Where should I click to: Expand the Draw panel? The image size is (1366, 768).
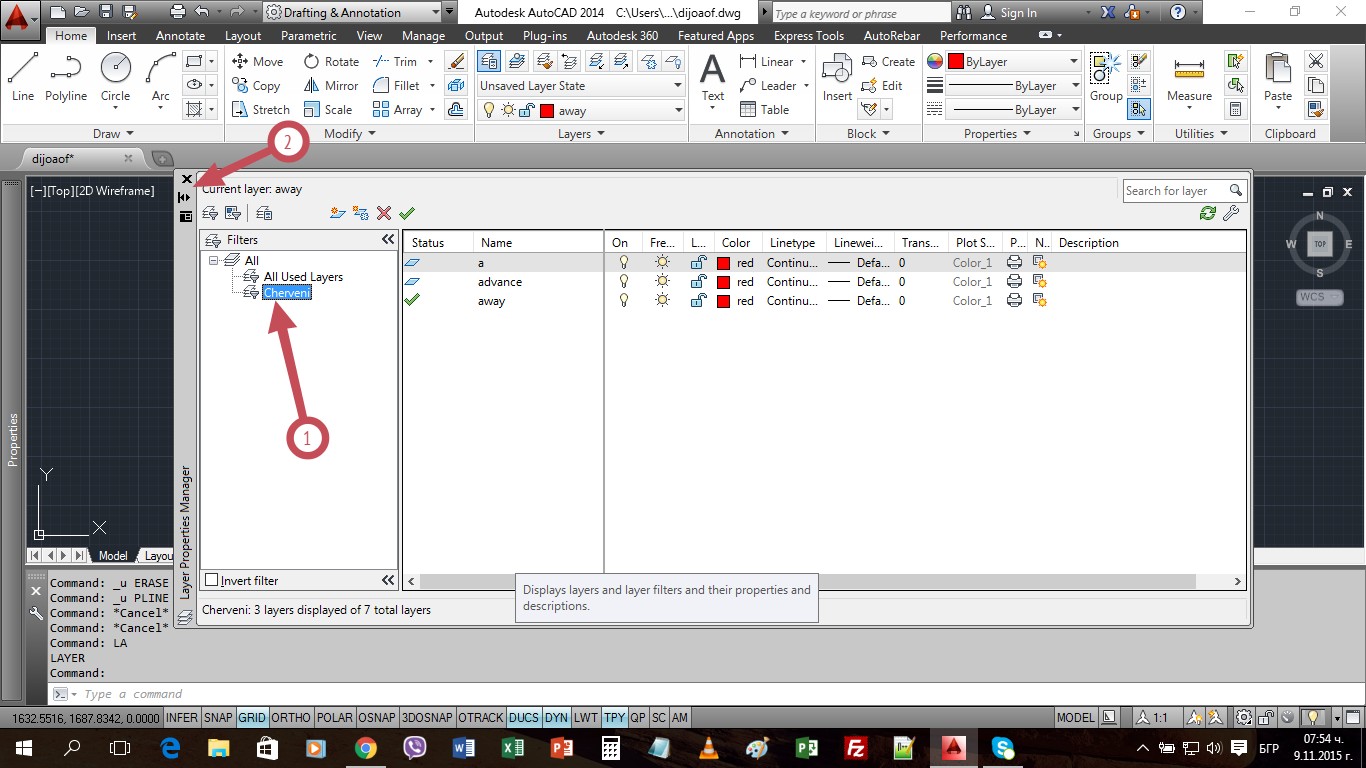[113, 133]
